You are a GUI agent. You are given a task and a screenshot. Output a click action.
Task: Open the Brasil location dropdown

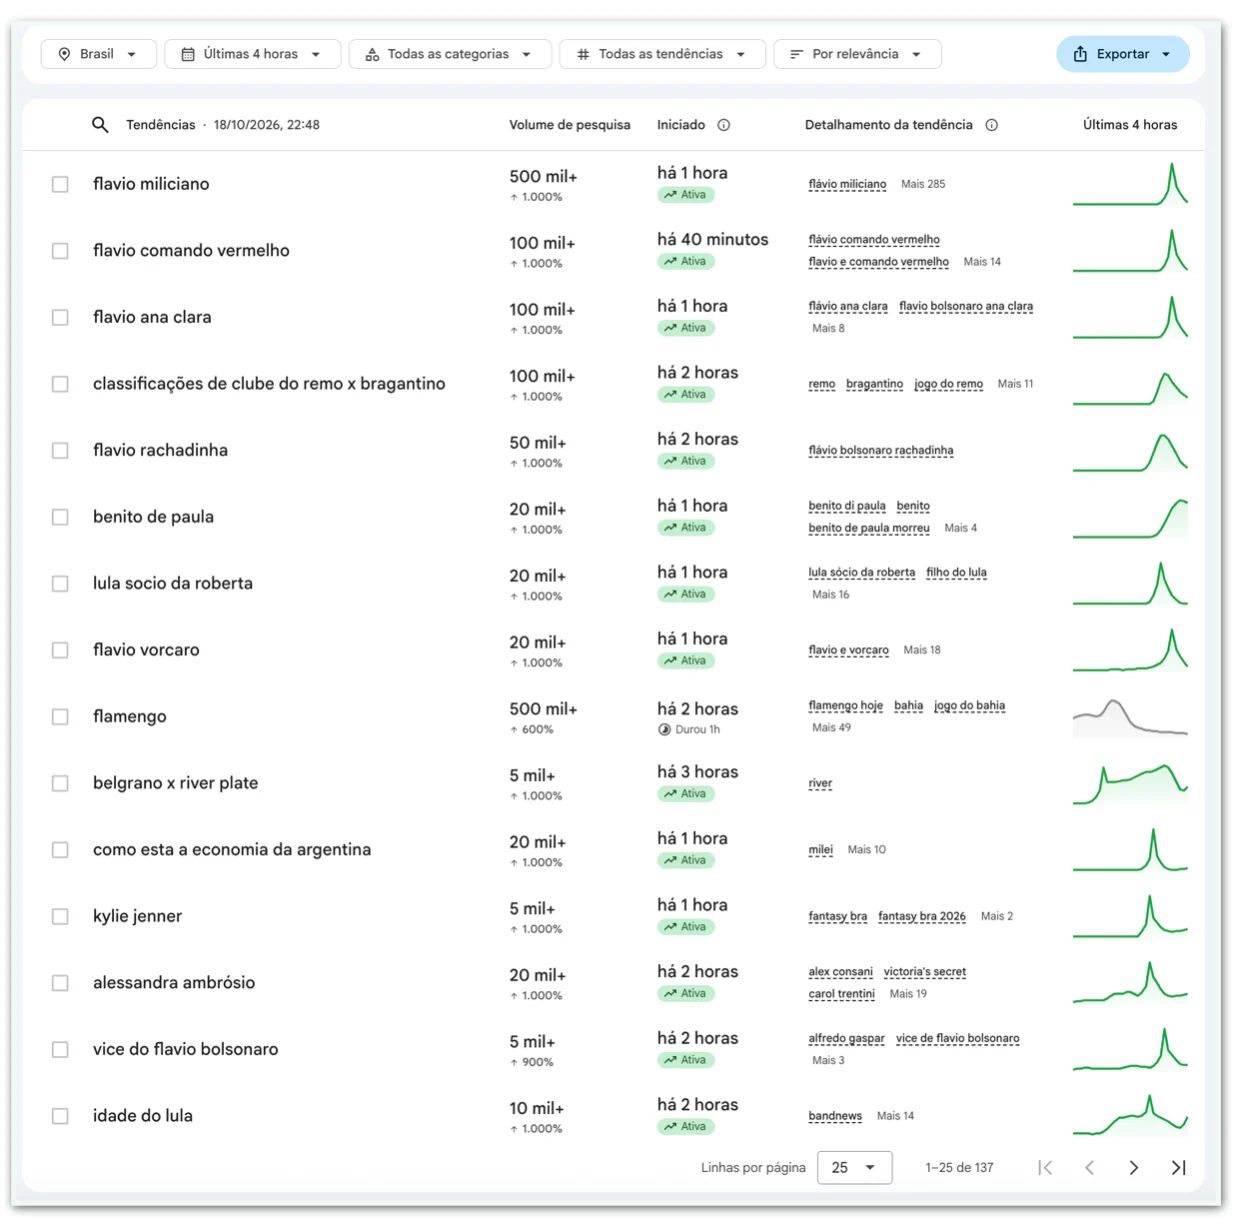(98, 54)
